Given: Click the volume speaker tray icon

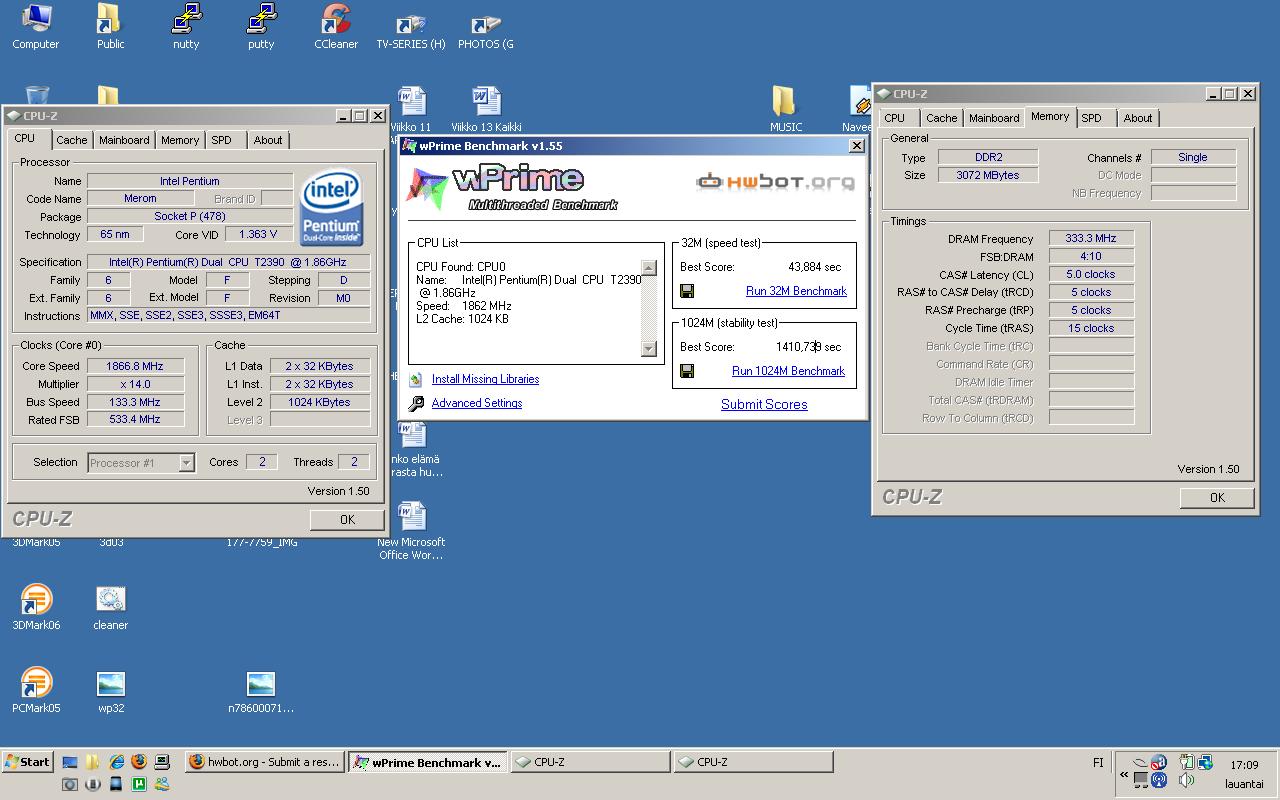Looking at the screenshot, I should coord(1187,780).
